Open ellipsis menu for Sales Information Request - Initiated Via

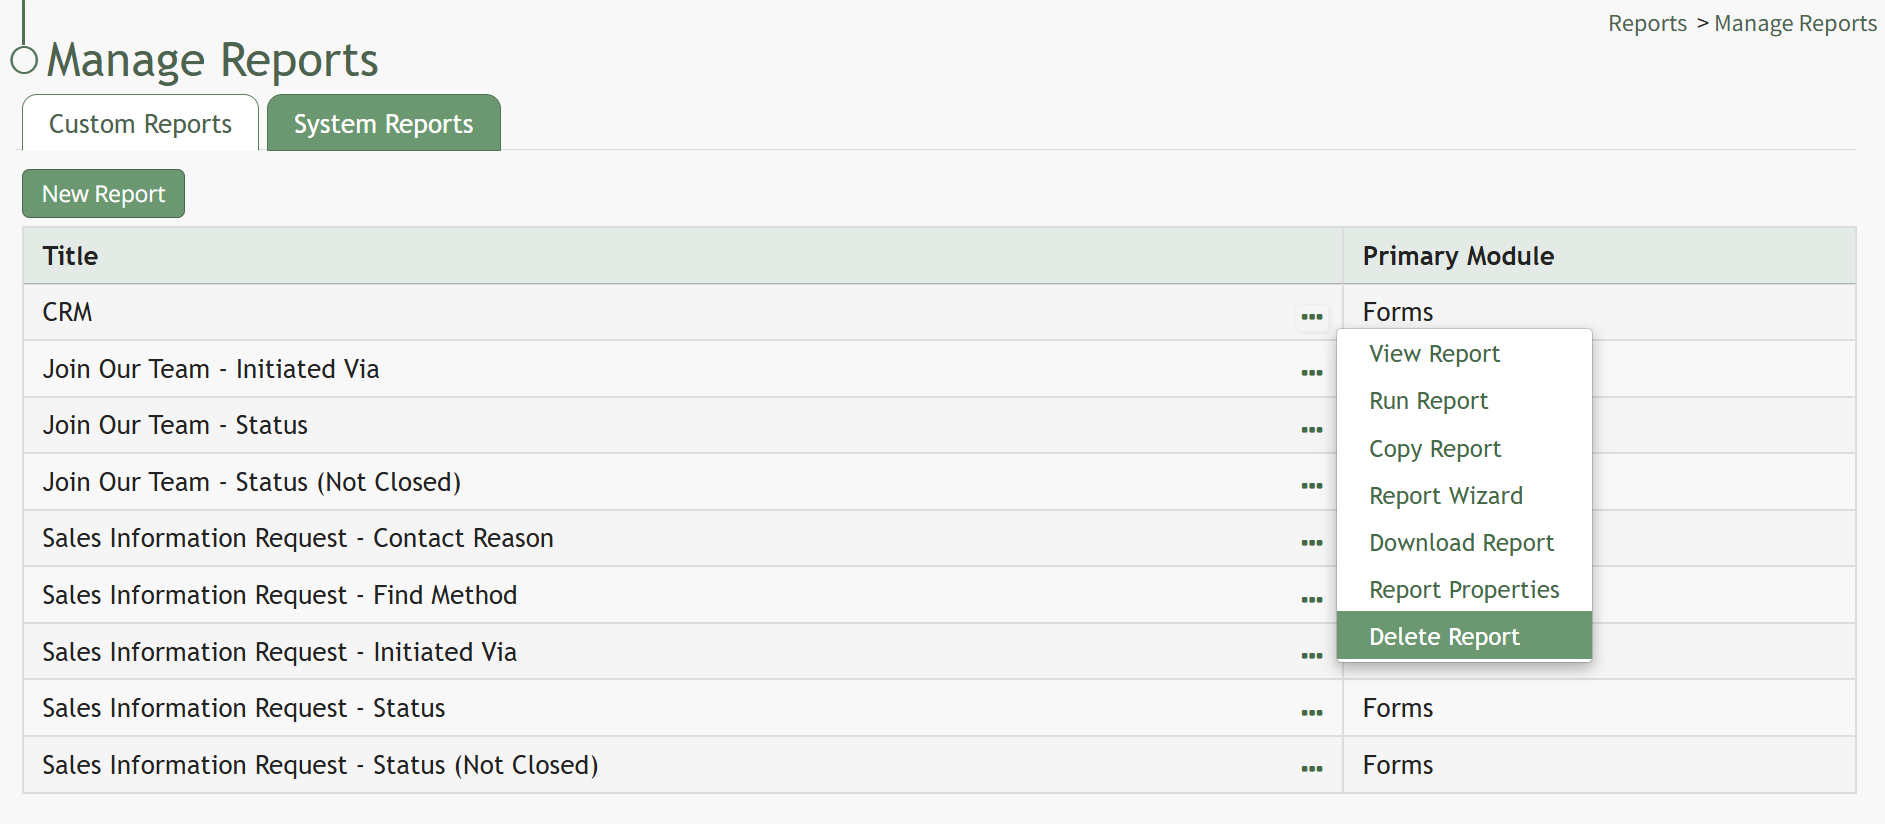click(1312, 656)
